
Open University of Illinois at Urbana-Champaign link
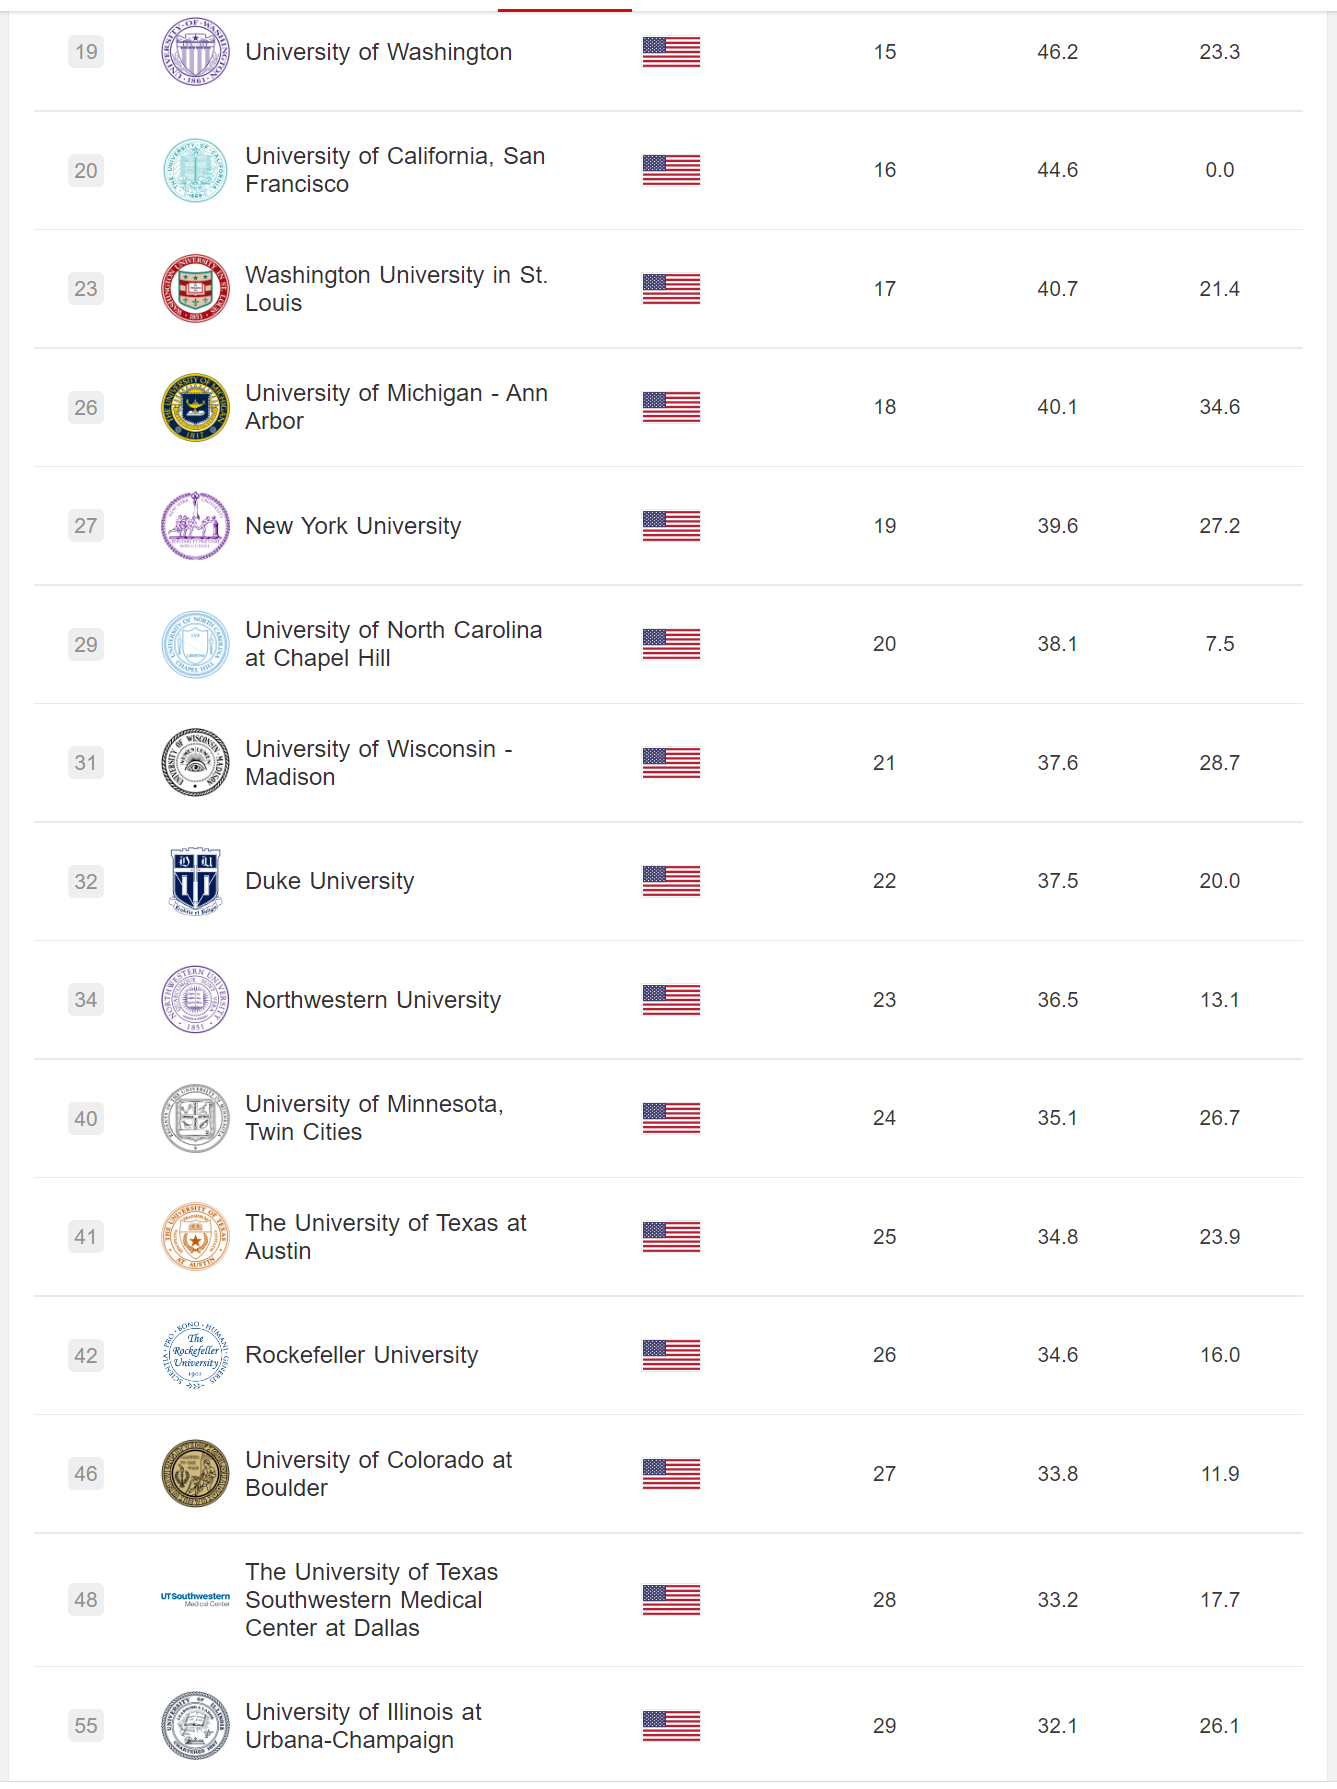pyautogui.click(x=363, y=1726)
